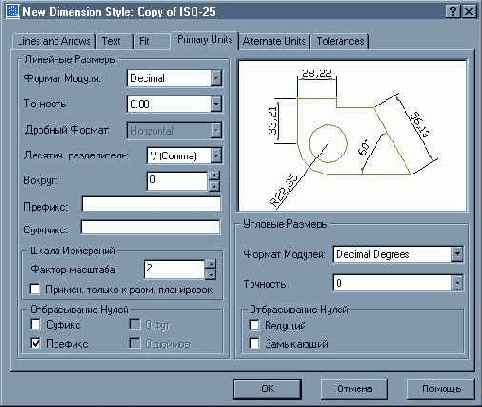Select the Primary Units tab
The image size is (482, 407).
[204, 40]
